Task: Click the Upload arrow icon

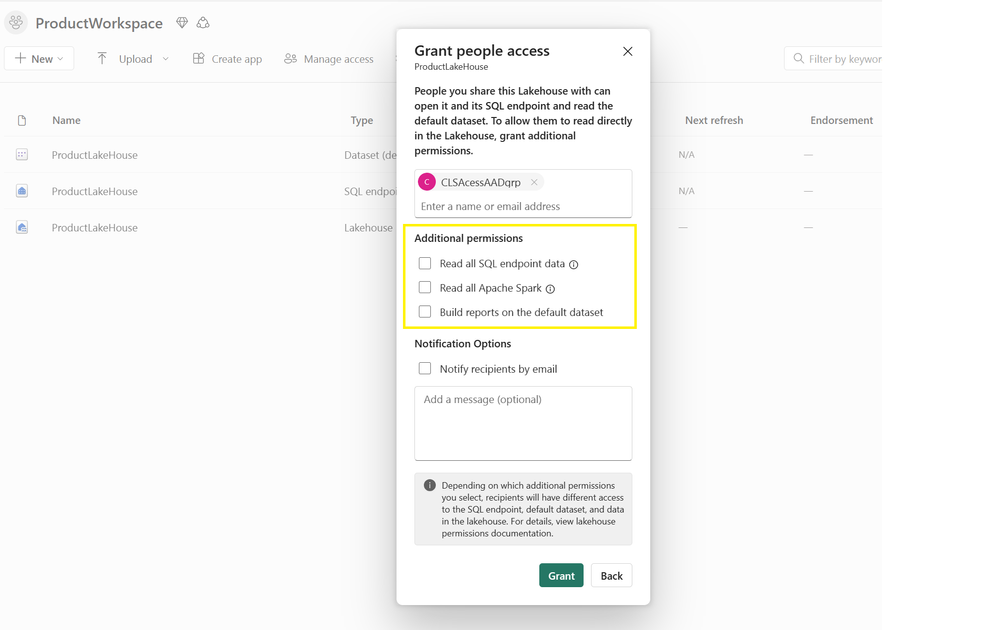Action: click(x=102, y=59)
